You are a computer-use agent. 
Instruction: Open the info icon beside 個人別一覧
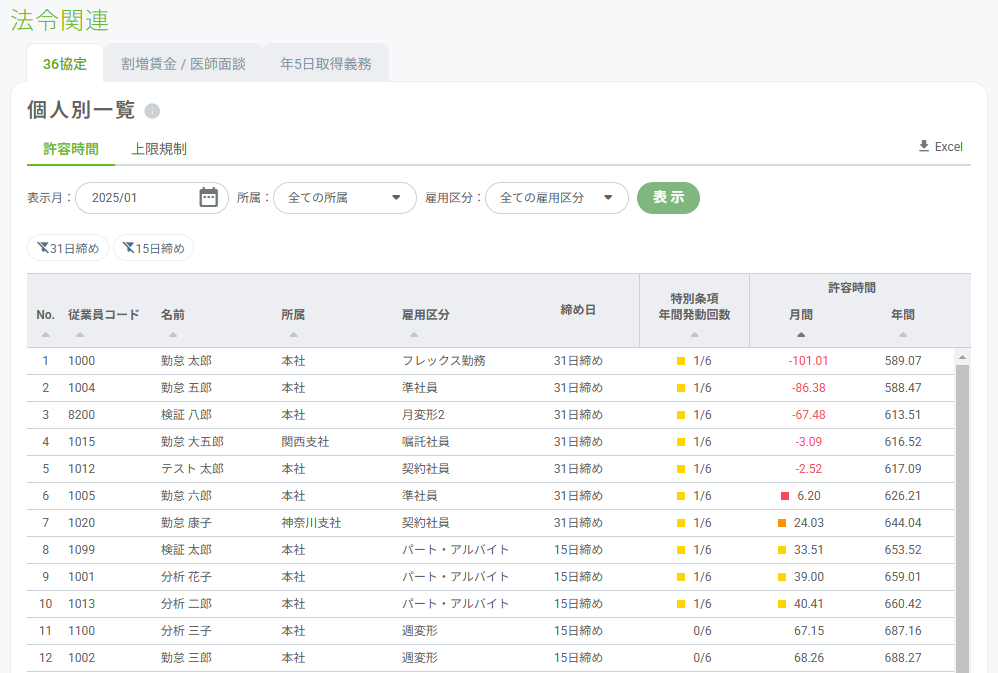152,111
